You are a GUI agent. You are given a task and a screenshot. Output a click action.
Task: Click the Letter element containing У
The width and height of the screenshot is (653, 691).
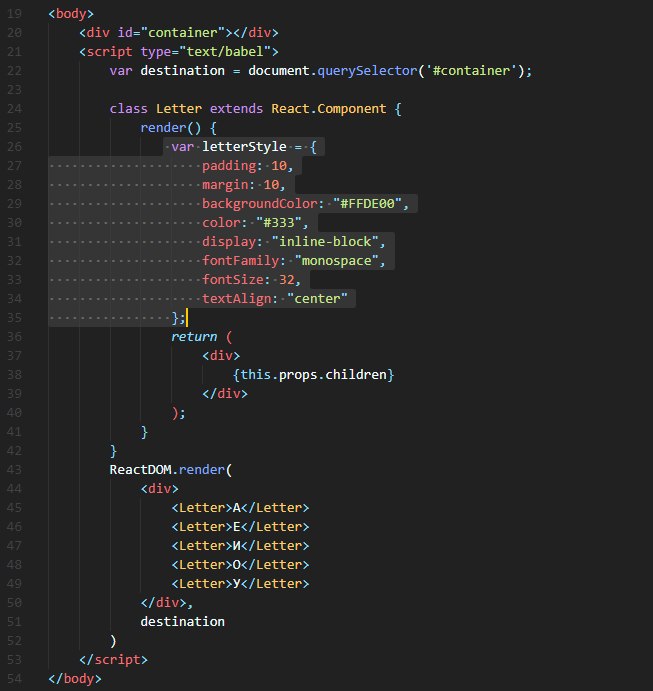(240, 583)
